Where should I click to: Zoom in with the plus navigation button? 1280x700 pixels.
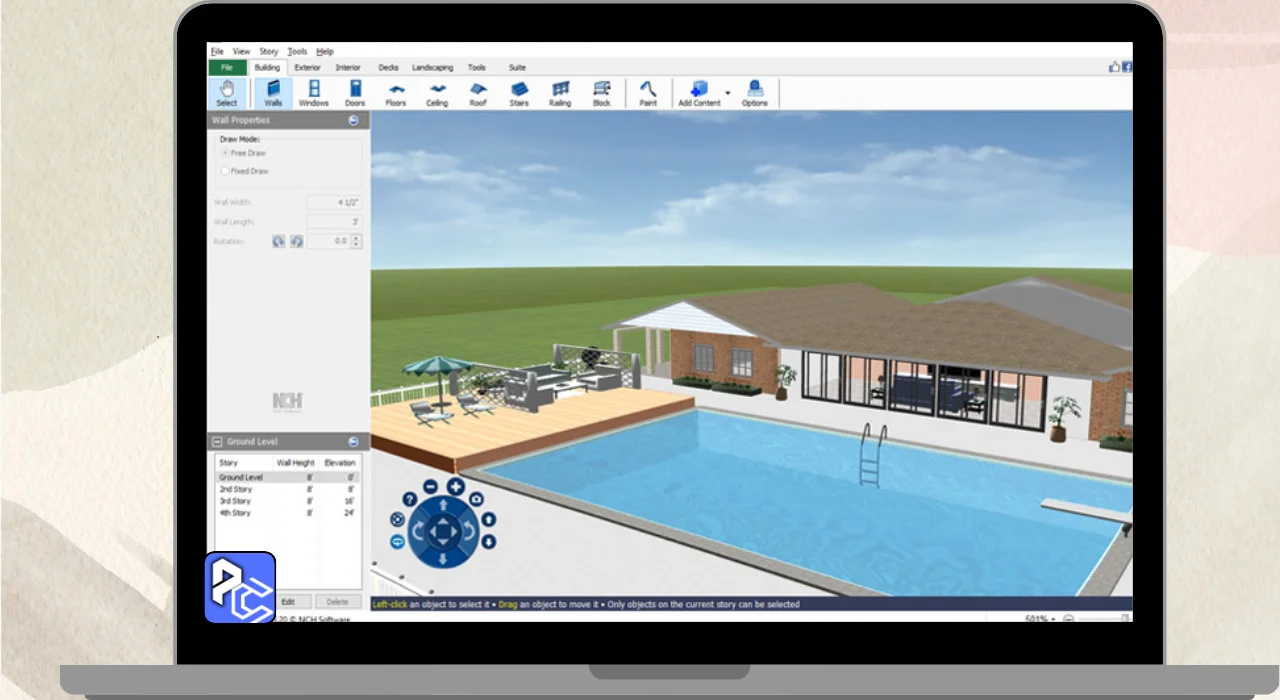455,487
